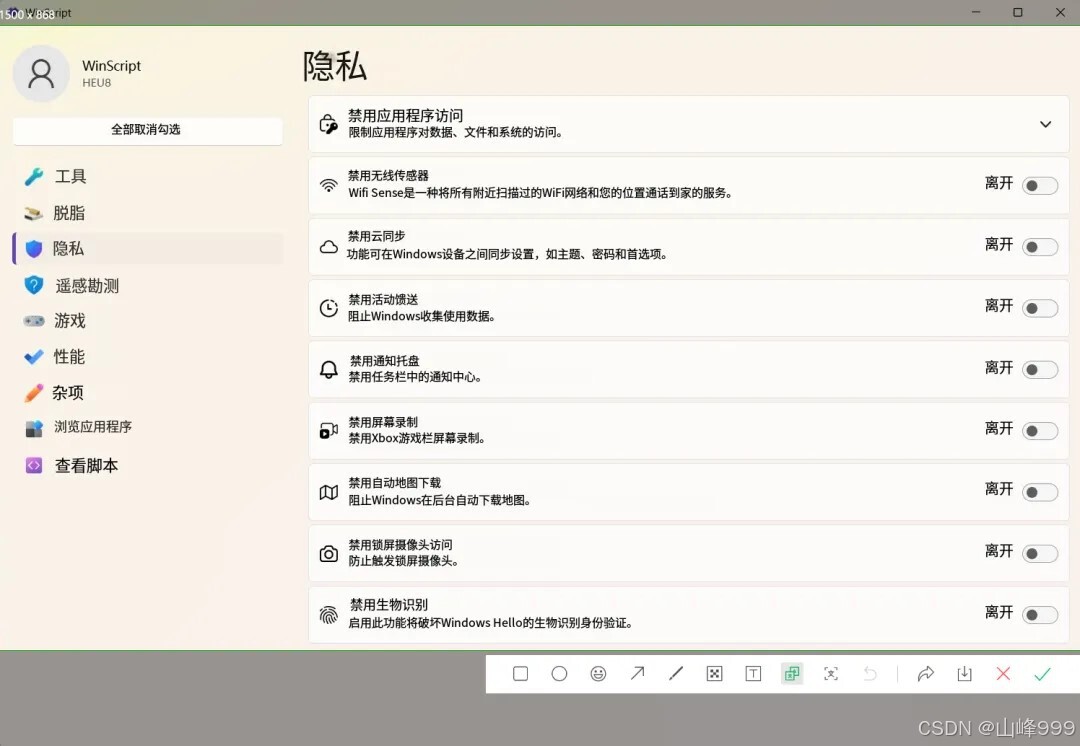Save screenshot with download icon

[x=964, y=674]
